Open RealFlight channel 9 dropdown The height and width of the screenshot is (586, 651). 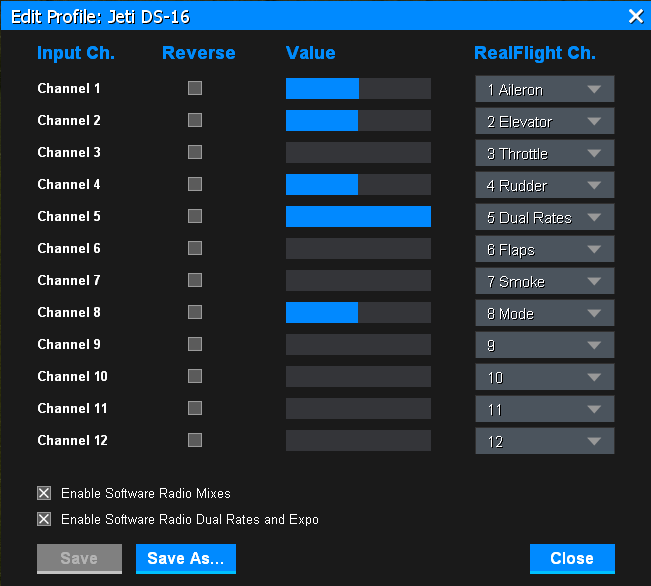545,345
